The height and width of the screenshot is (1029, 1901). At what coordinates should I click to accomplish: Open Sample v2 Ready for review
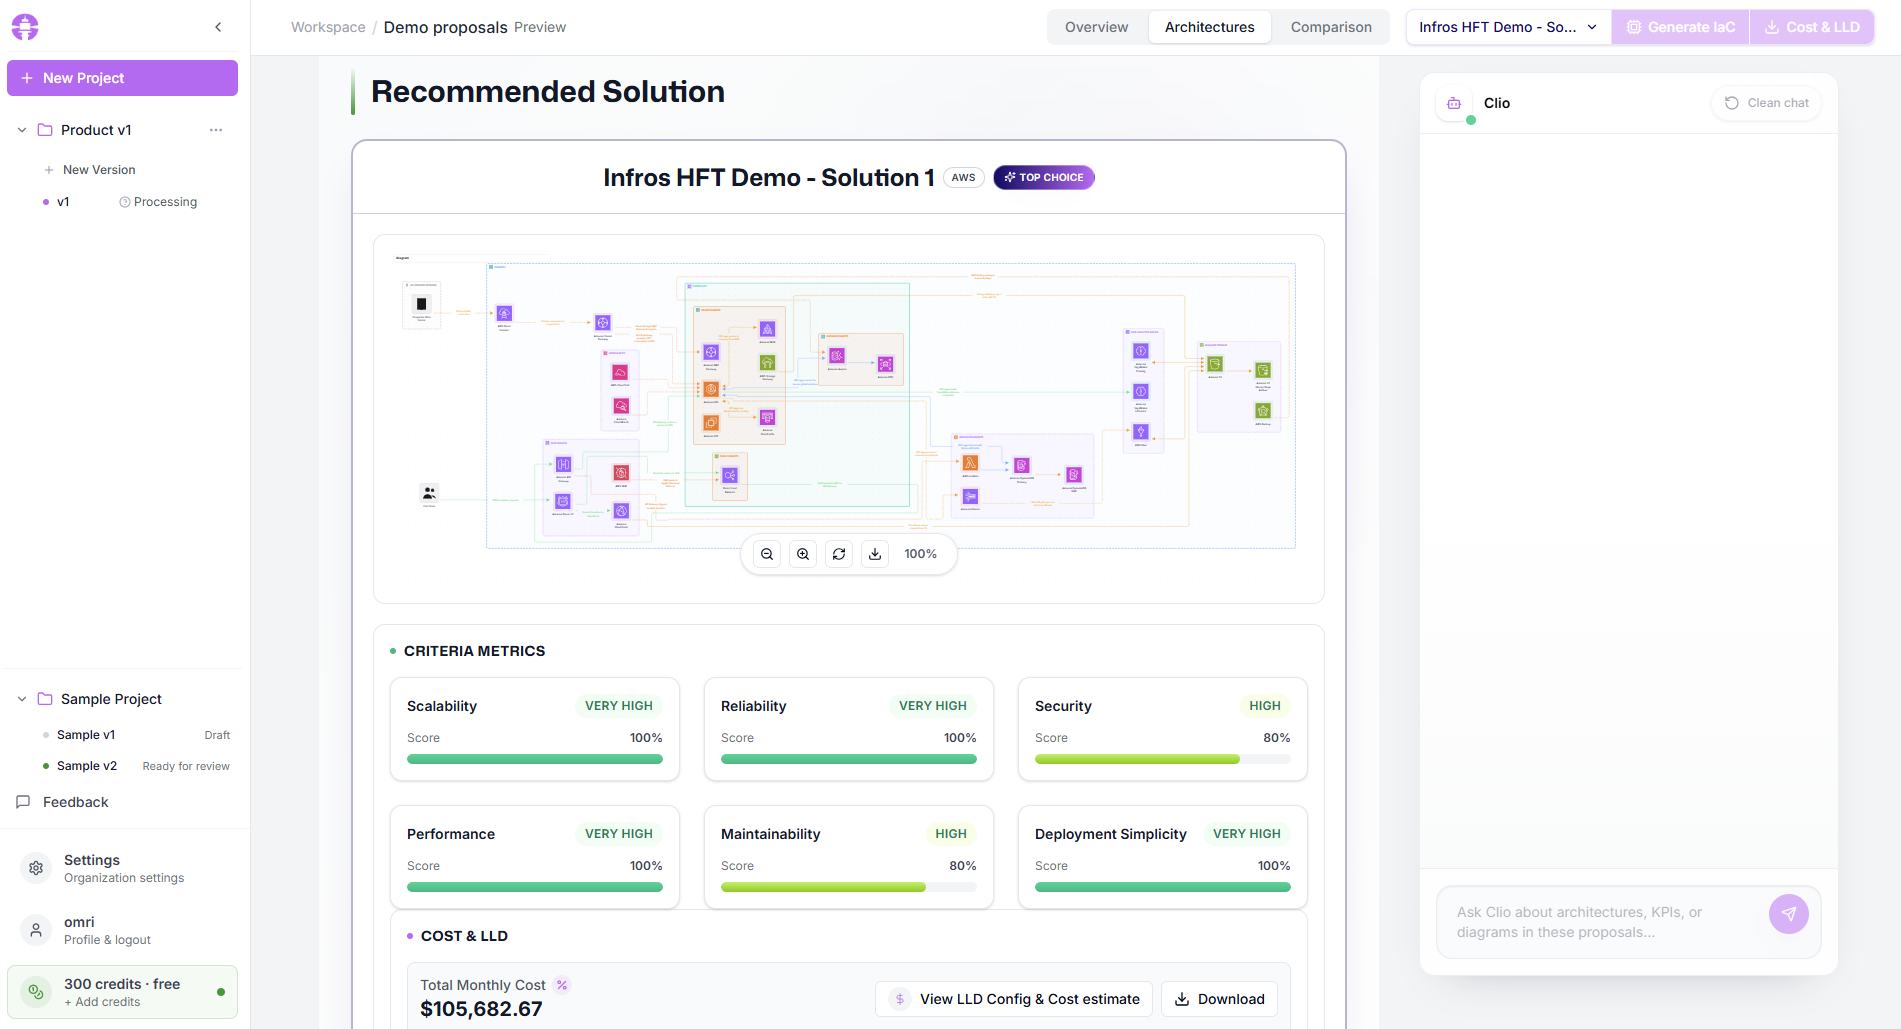[136, 766]
